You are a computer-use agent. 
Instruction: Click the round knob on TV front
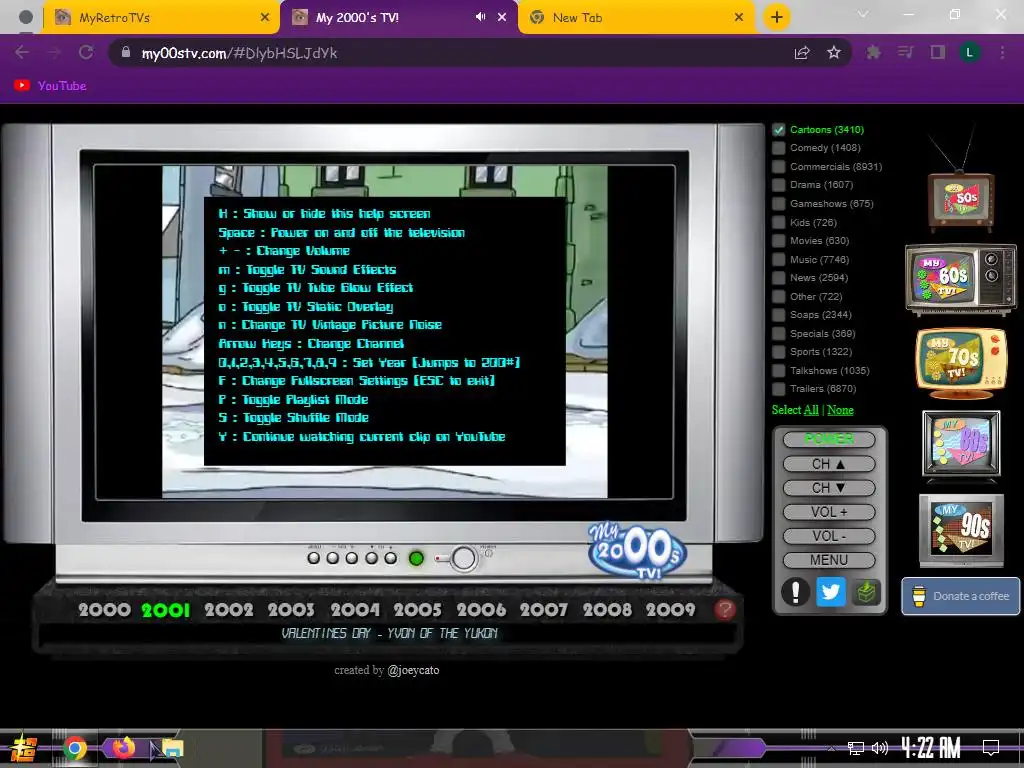(x=464, y=558)
